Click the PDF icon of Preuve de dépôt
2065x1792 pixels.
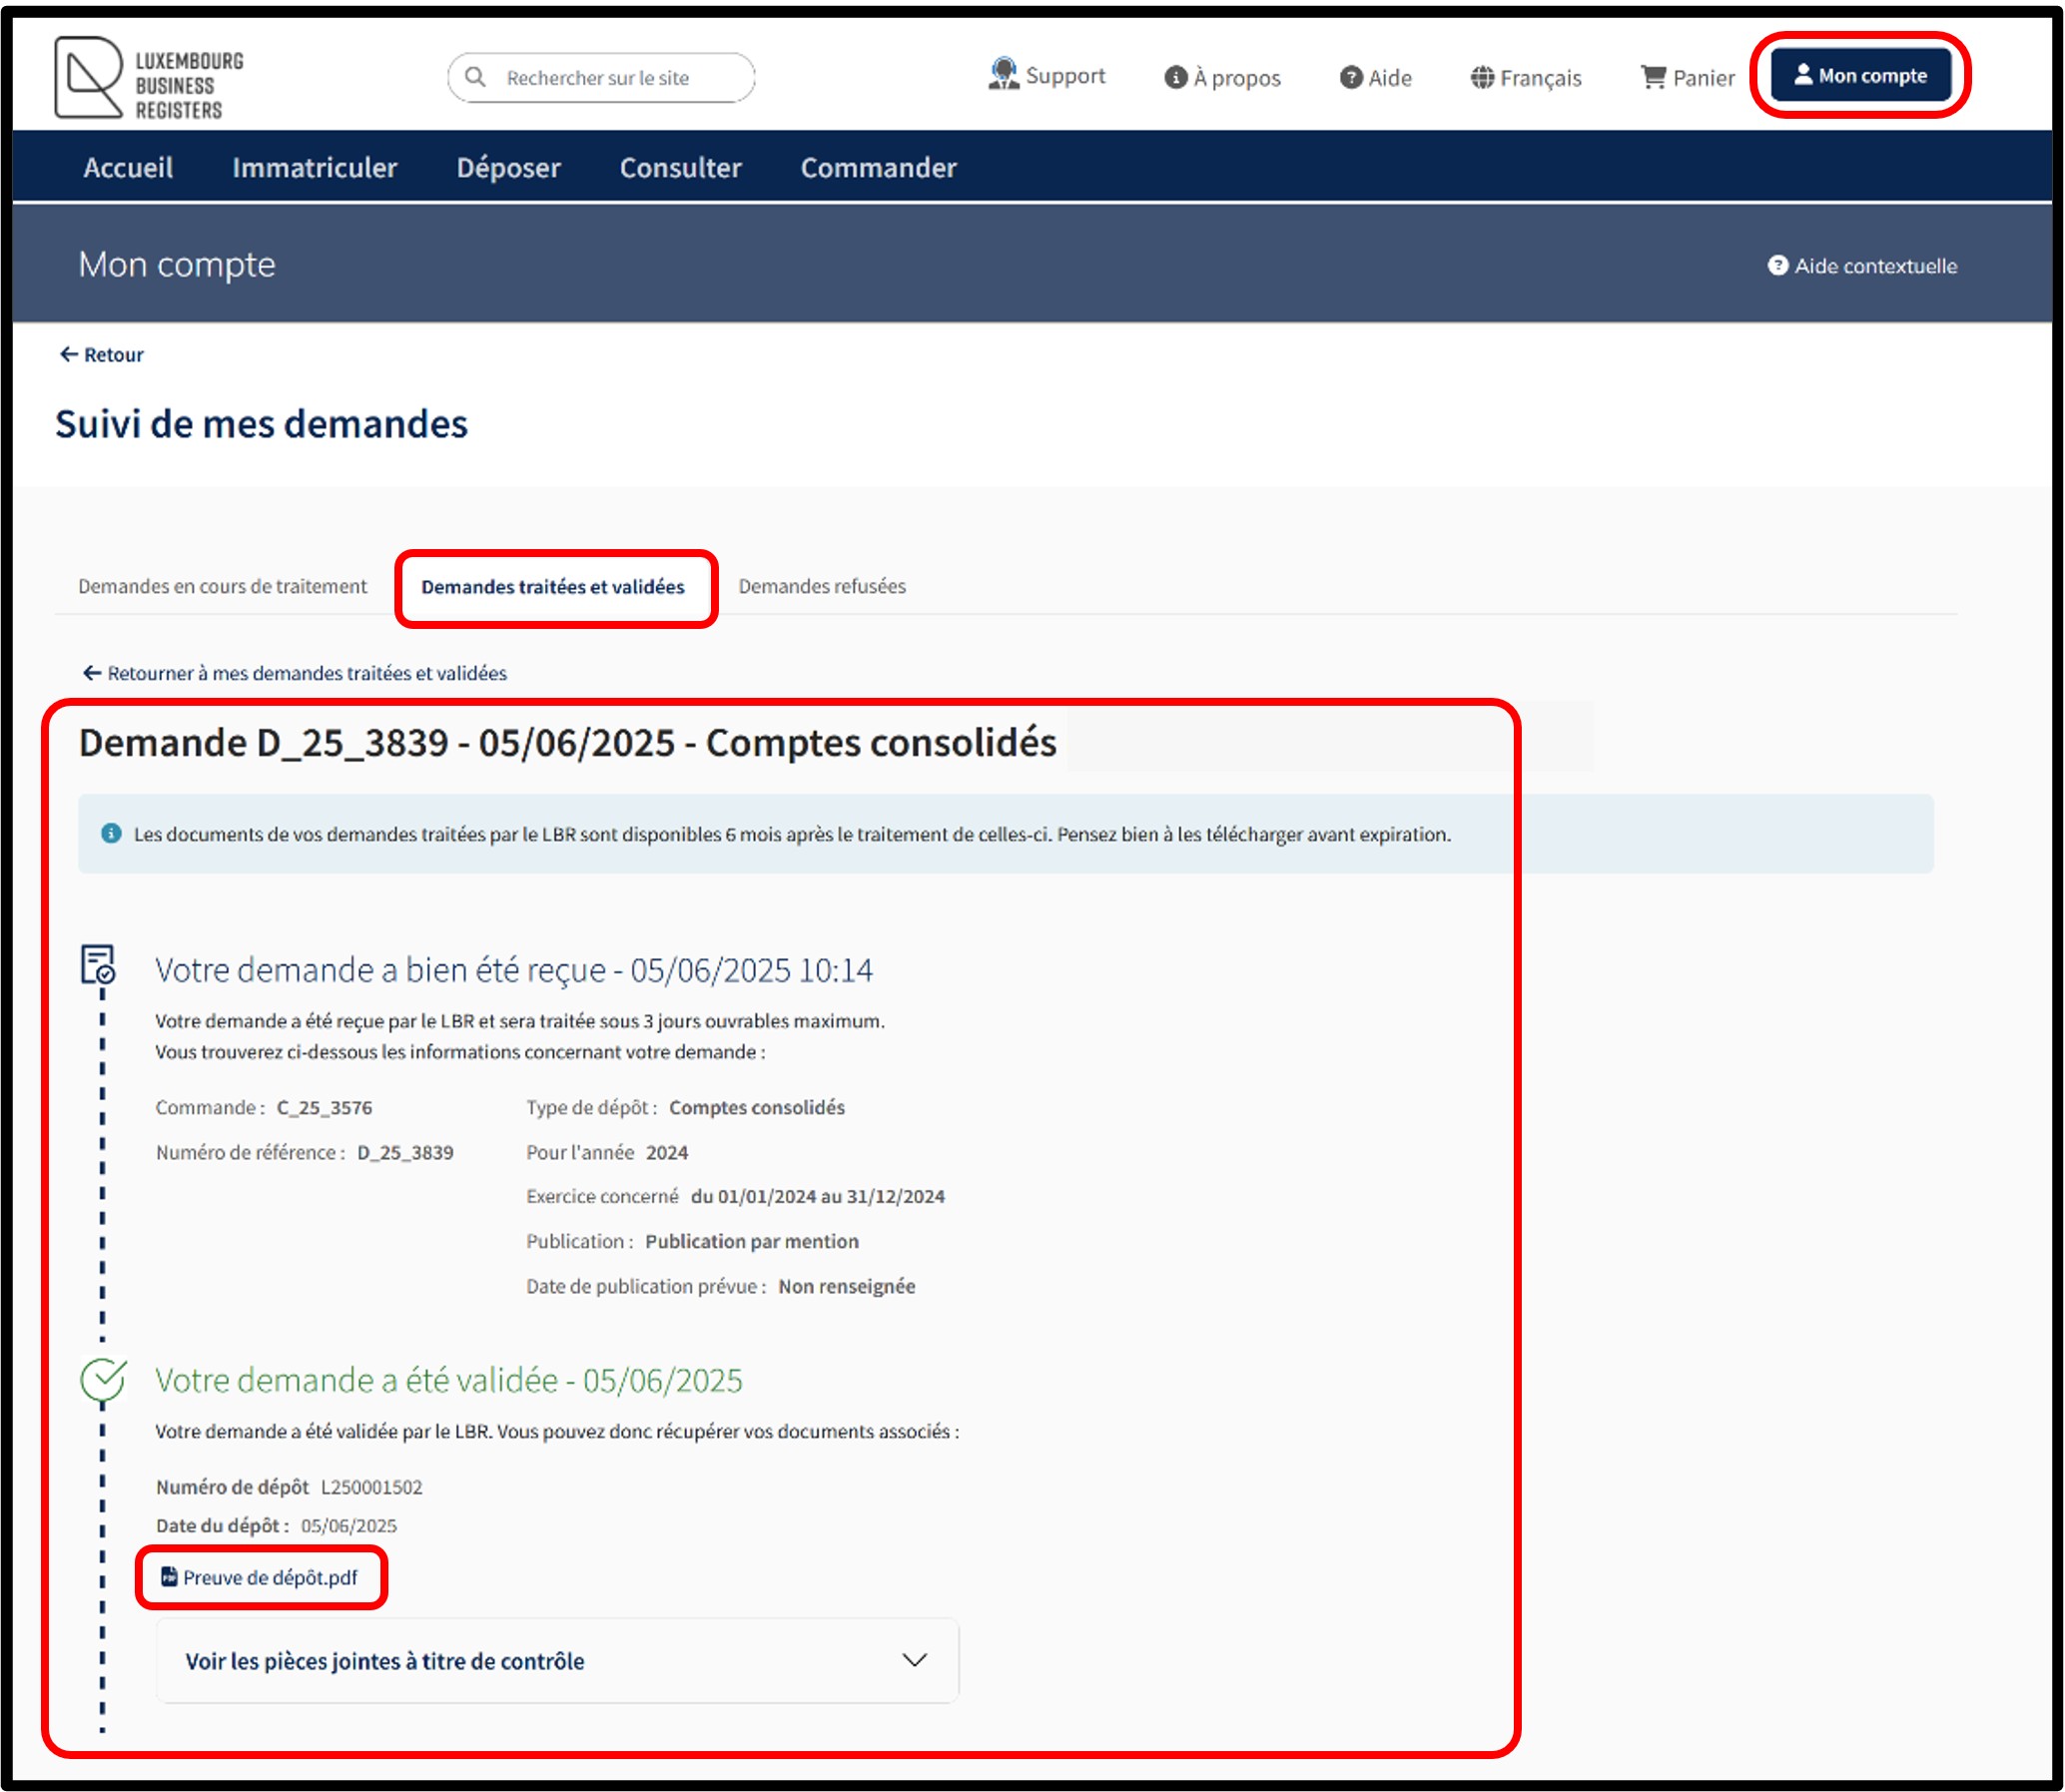pos(169,1577)
